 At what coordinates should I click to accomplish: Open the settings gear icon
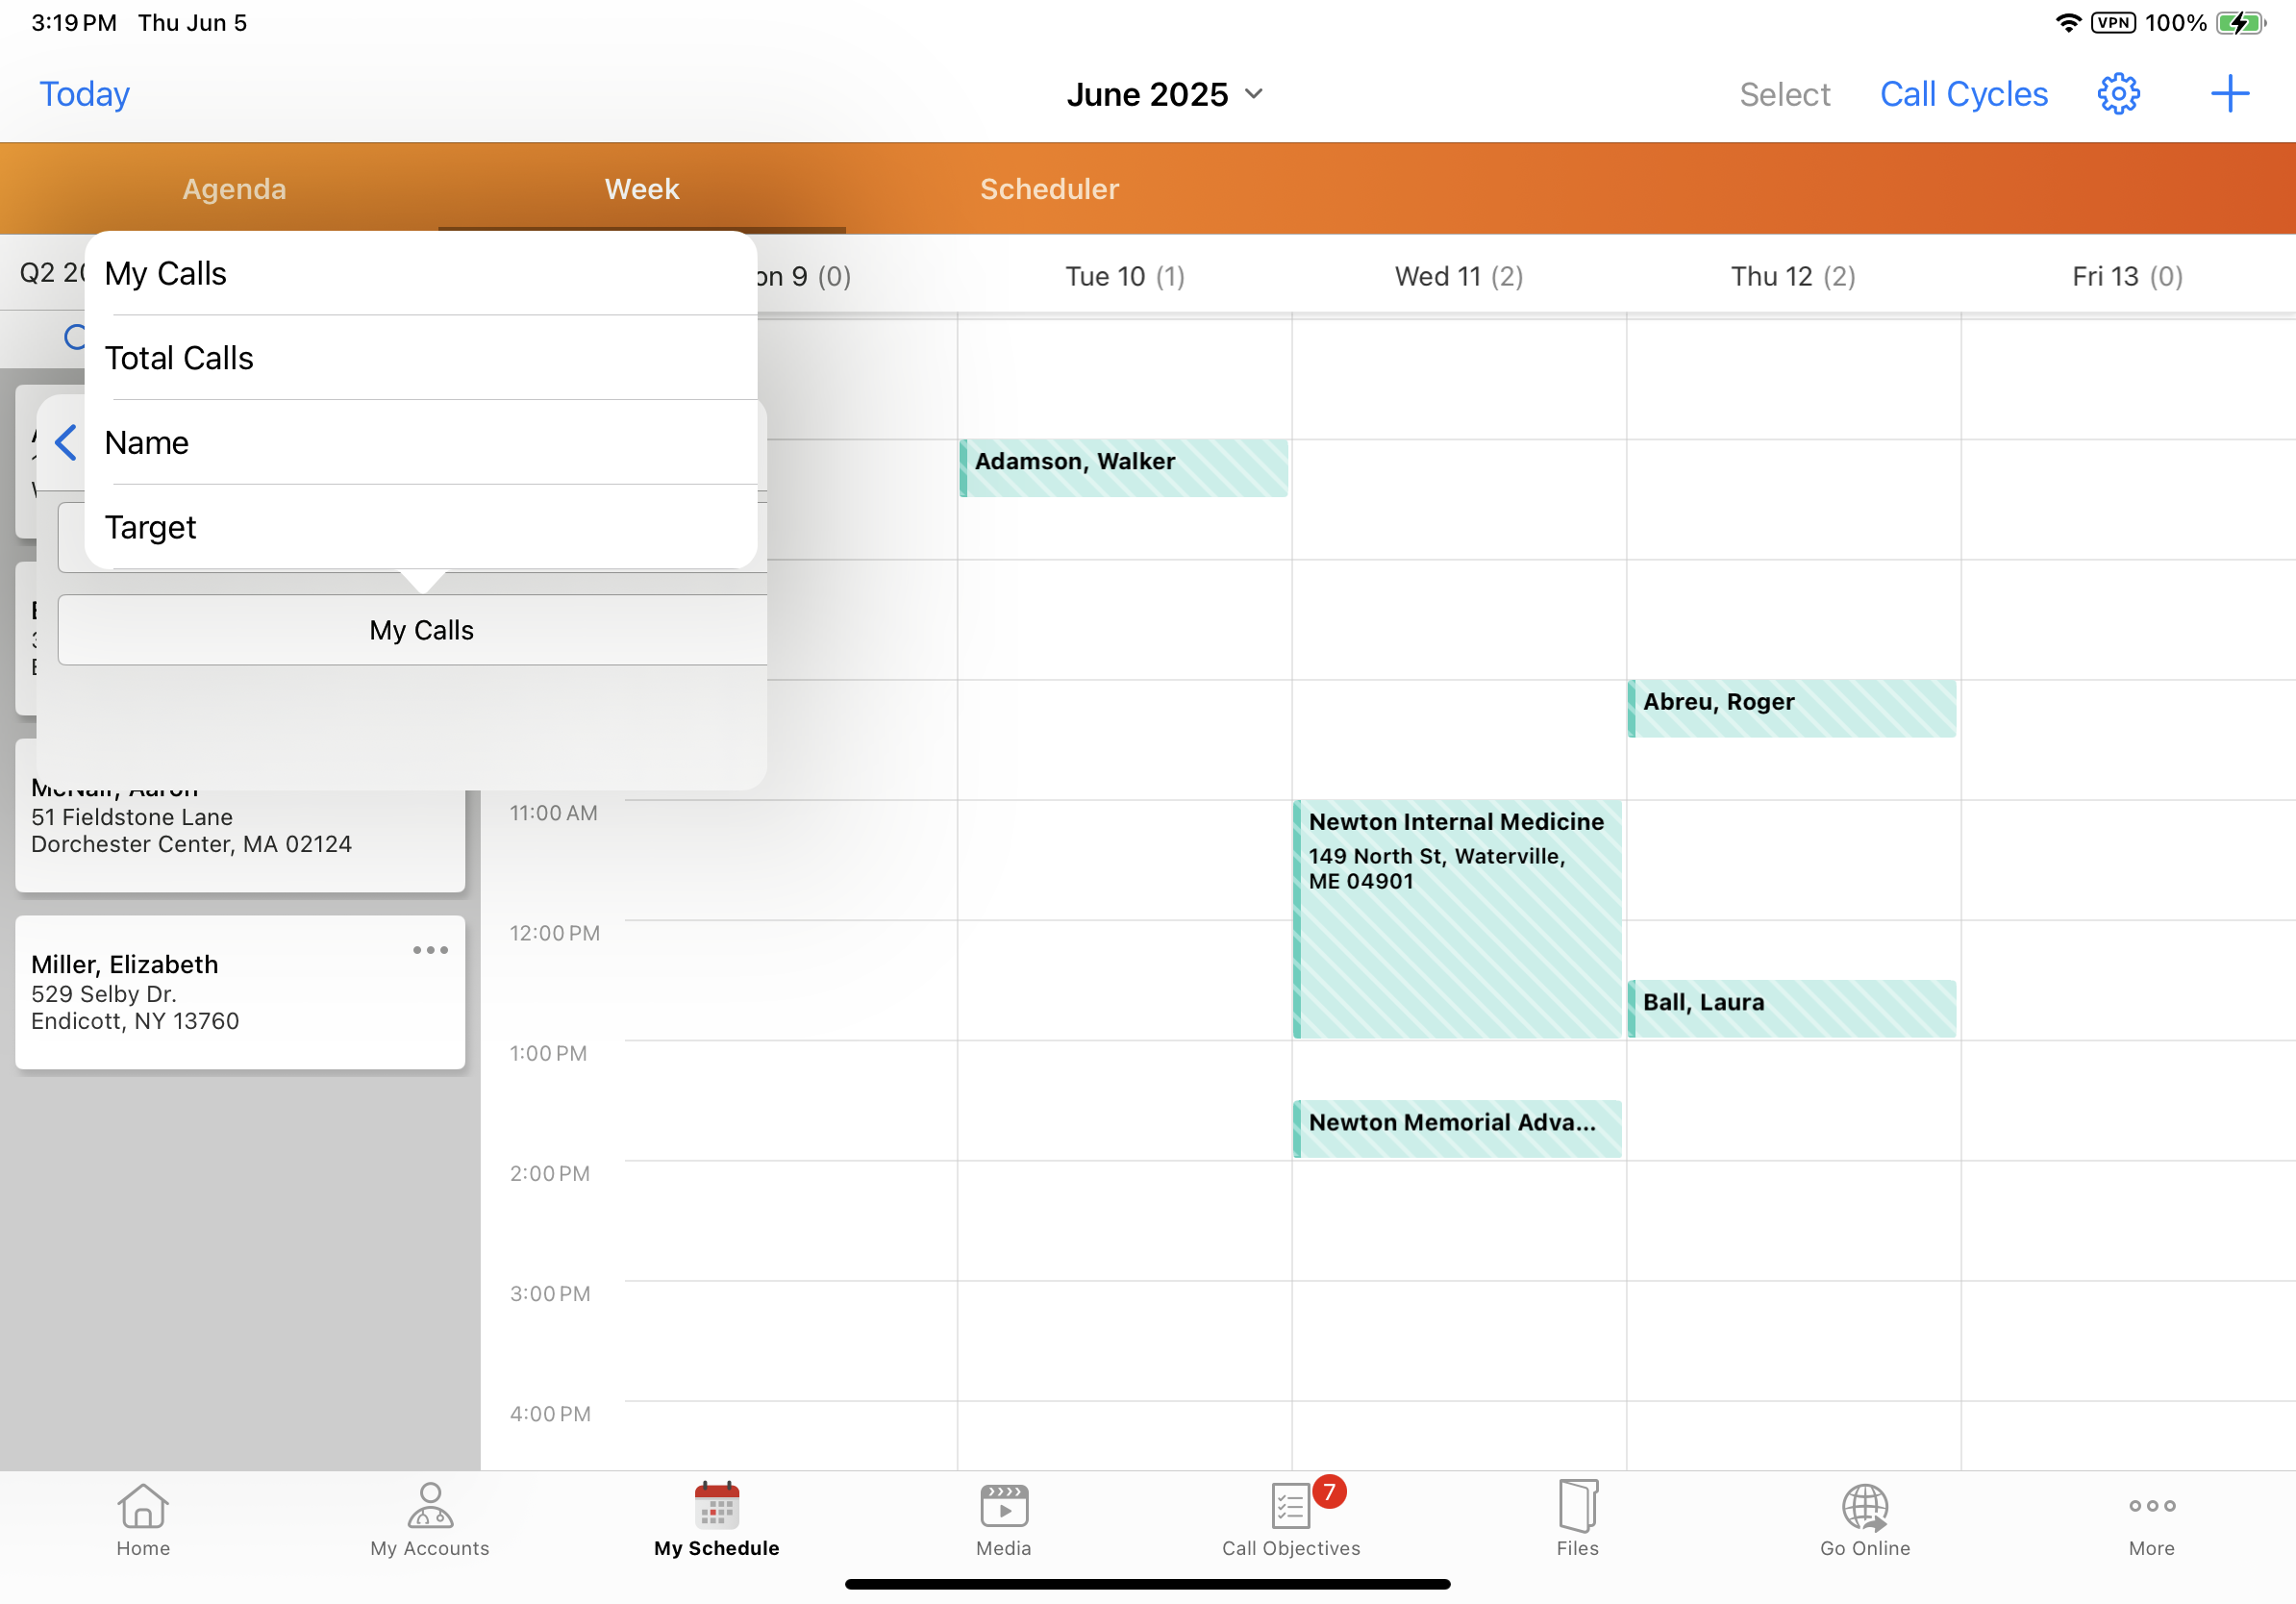[x=2117, y=94]
